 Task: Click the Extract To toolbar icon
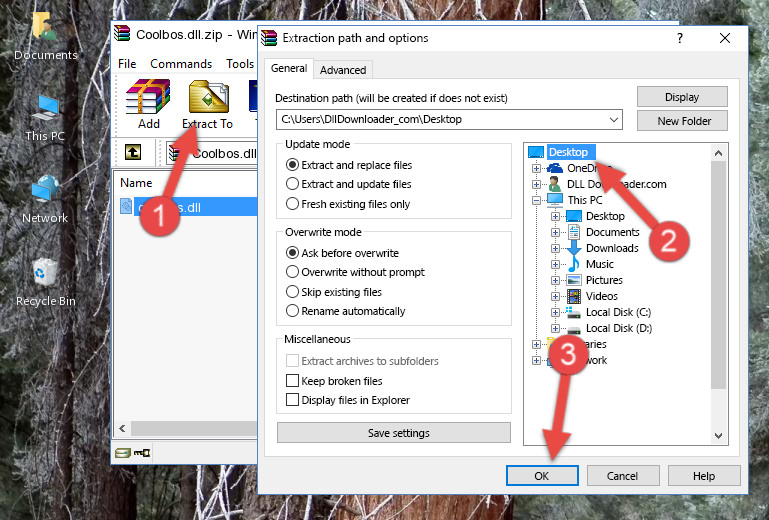[208, 97]
